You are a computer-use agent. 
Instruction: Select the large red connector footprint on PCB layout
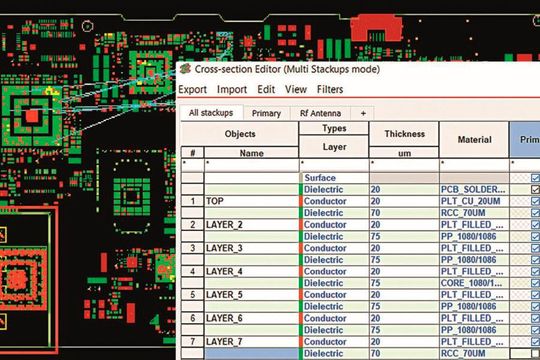pos(376,28)
